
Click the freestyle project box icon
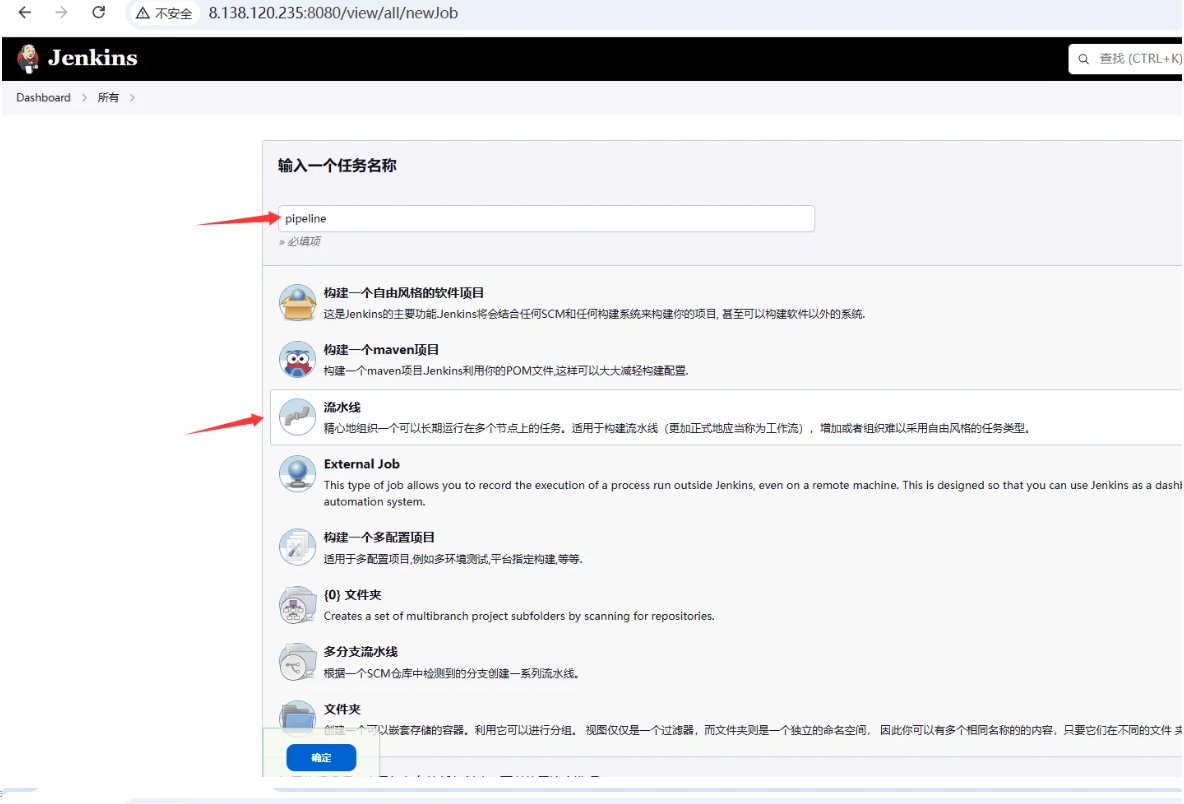298,303
